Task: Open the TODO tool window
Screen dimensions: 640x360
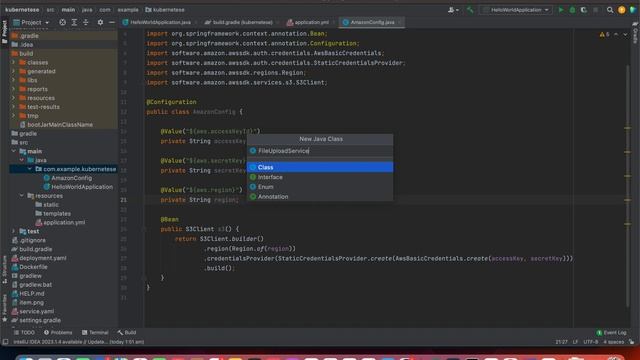Action: (24, 333)
